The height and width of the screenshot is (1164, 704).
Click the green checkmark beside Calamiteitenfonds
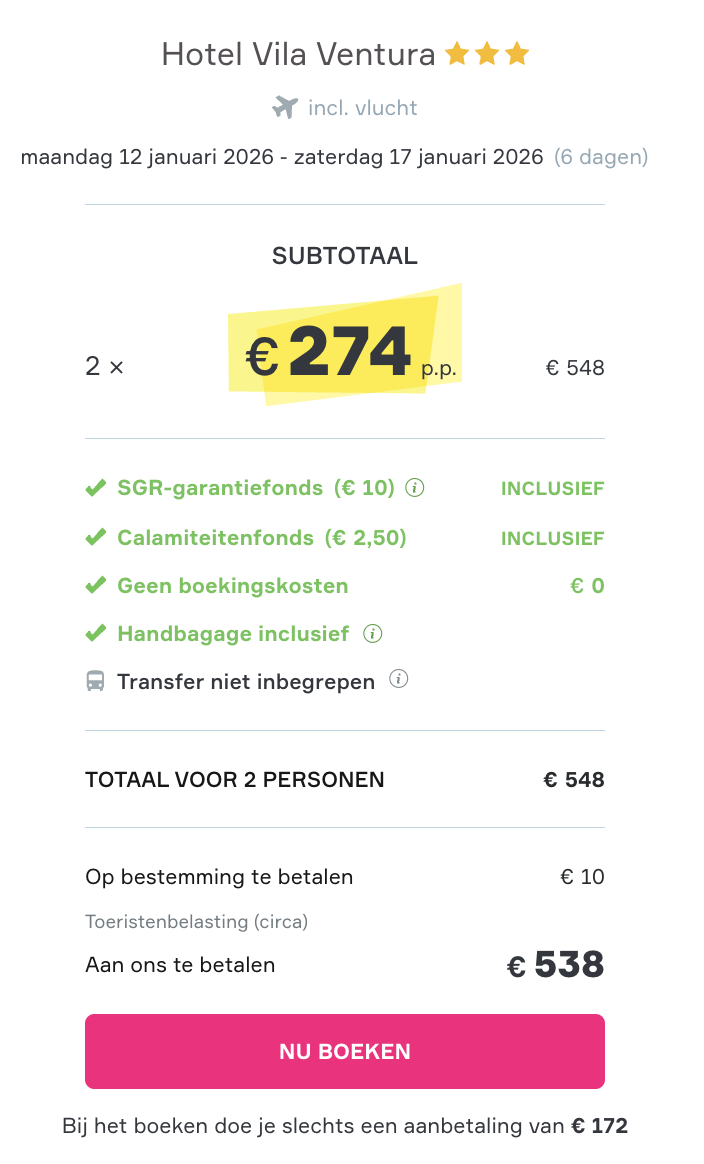coord(95,537)
